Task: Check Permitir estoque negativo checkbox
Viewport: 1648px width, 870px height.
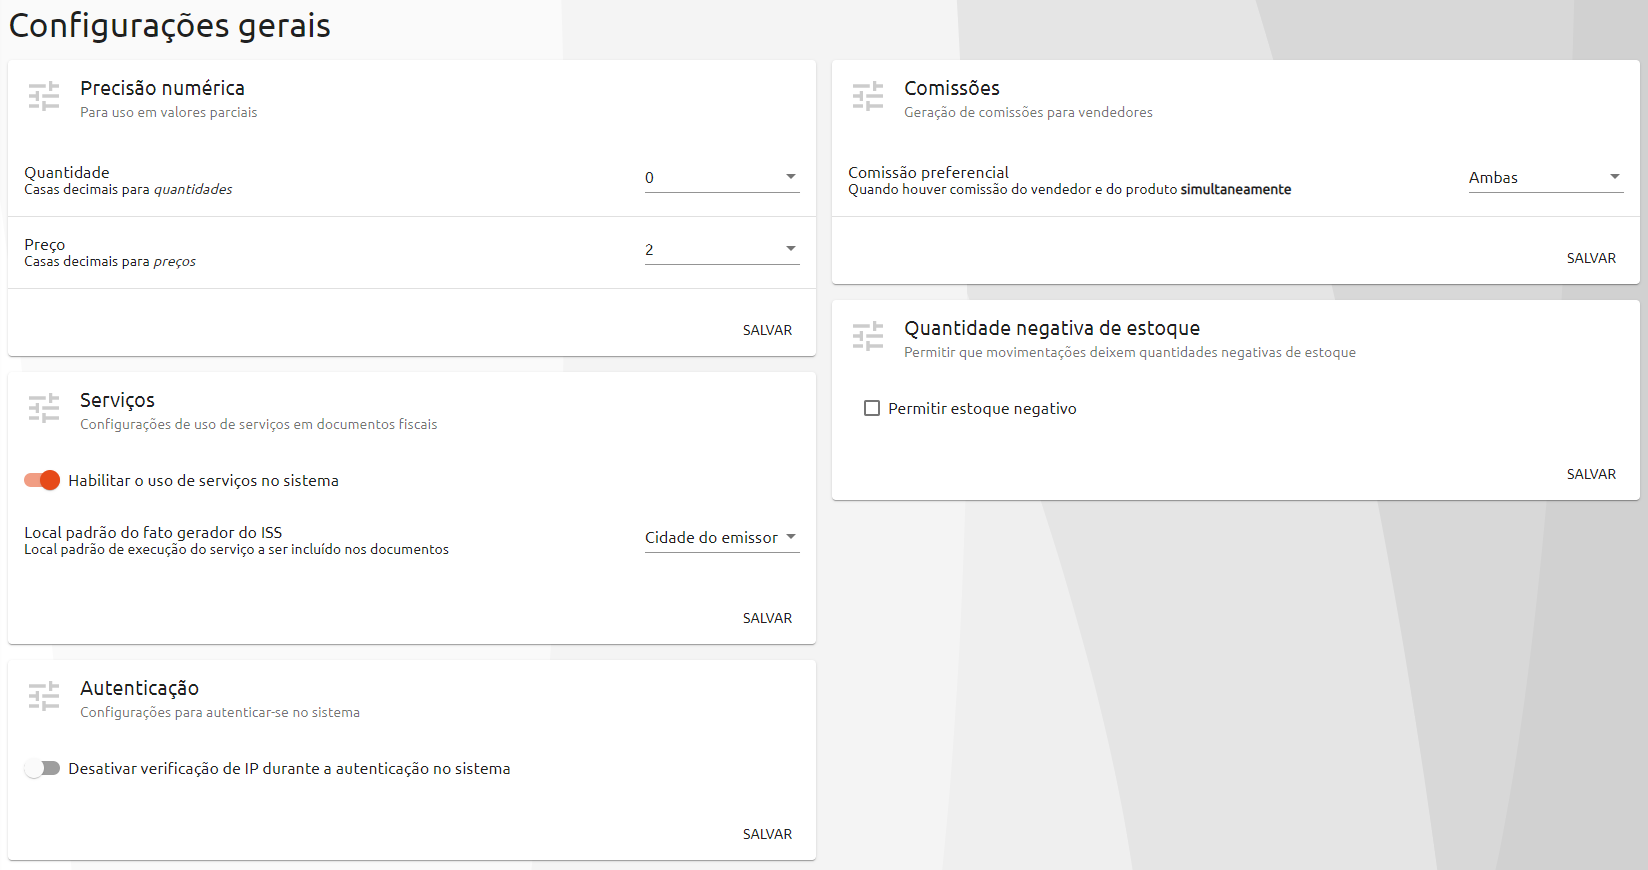Action: tap(872, 408)
